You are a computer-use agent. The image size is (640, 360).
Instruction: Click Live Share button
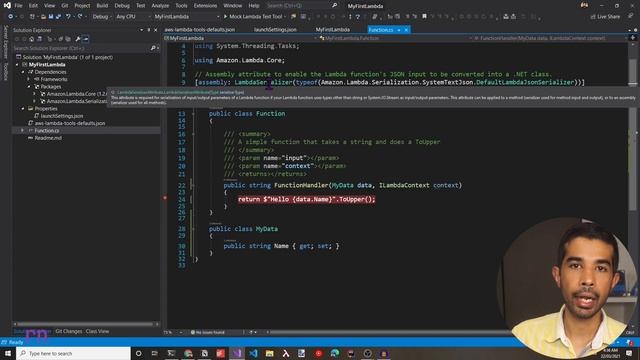tap(605, 17)
